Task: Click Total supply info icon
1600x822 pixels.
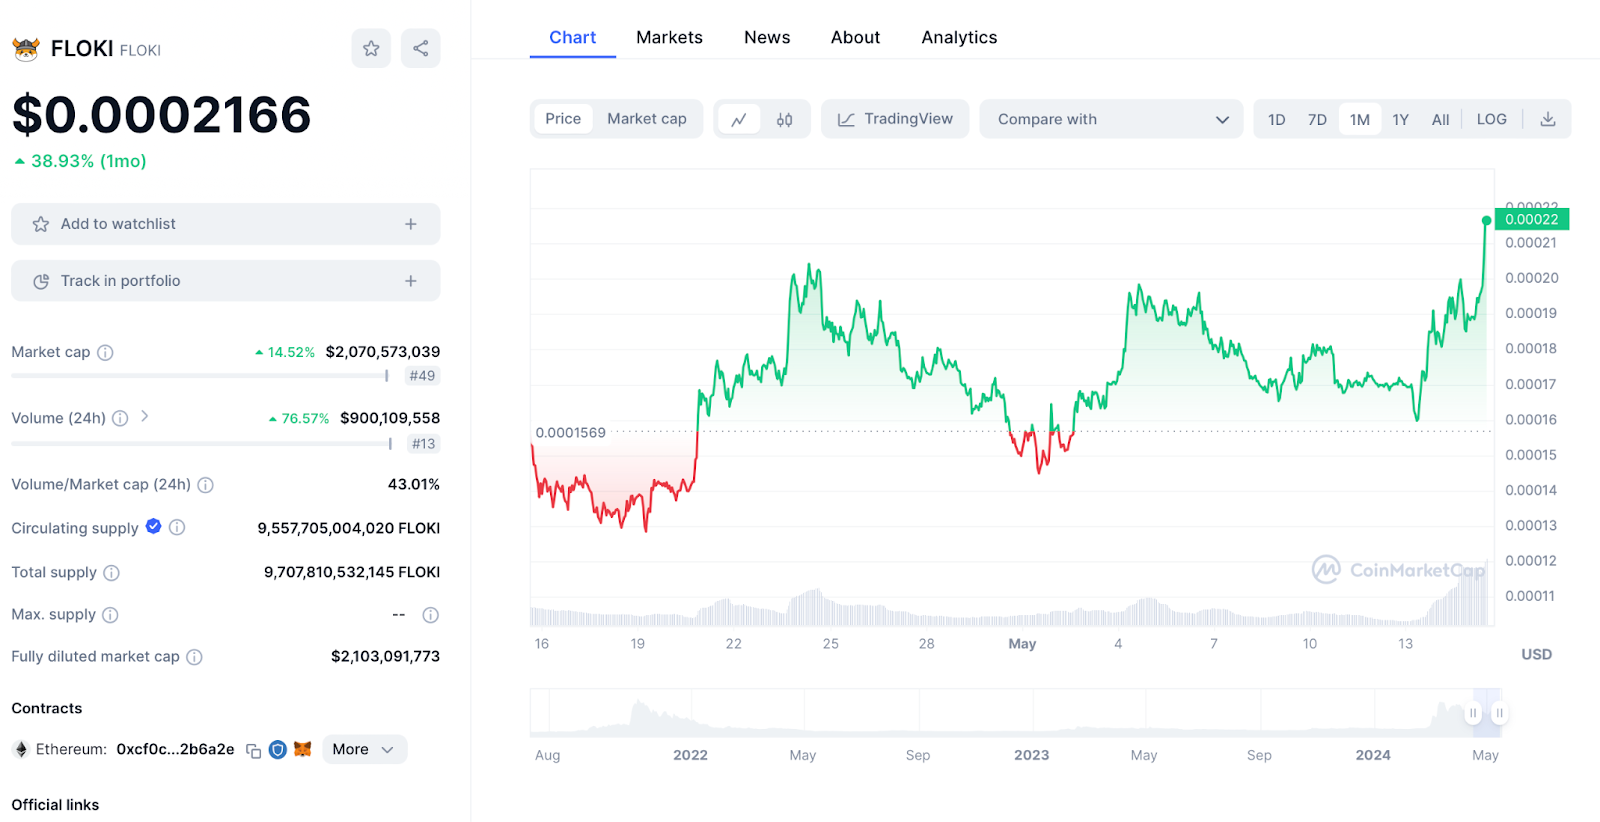Action: [x=112, y=573]
